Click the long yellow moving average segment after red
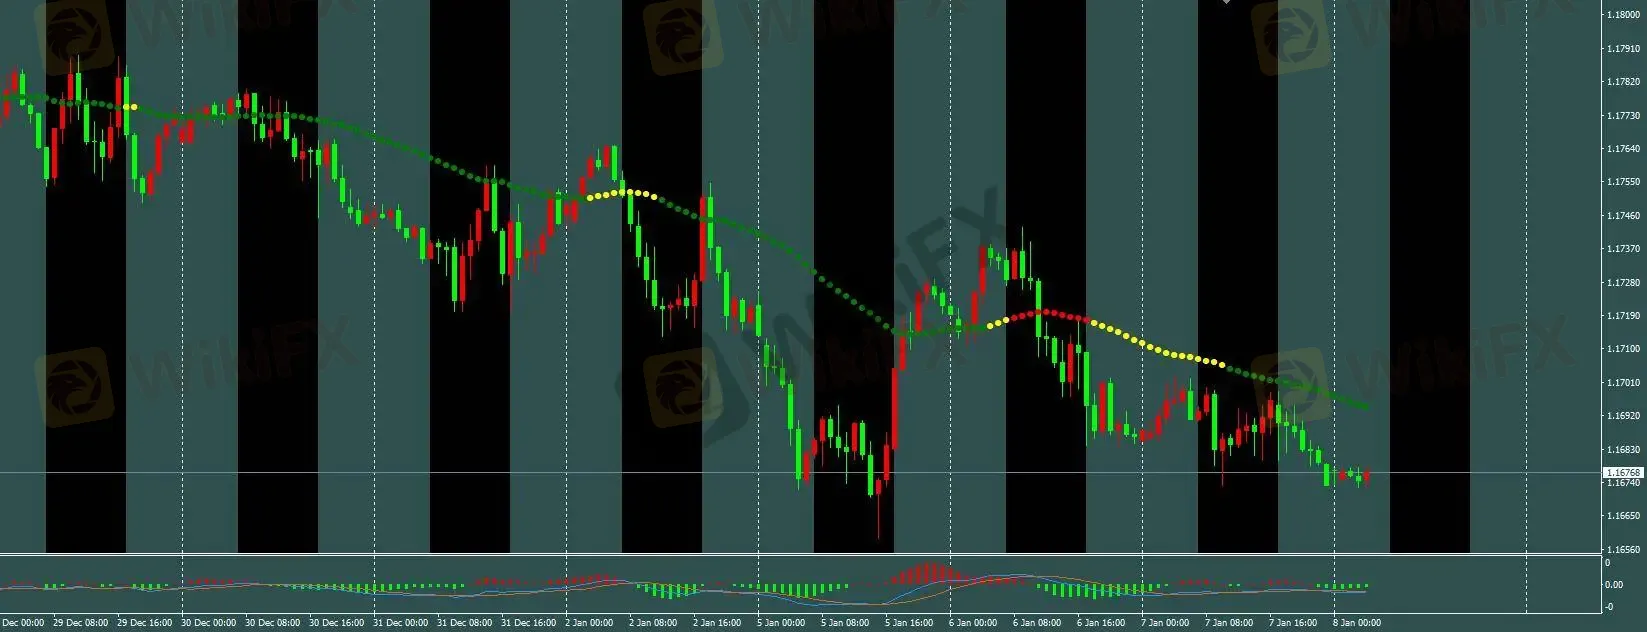Image resolution: width=1647 pixels, height=632 pixels. pyautogui.click(x=1150, y=348)
